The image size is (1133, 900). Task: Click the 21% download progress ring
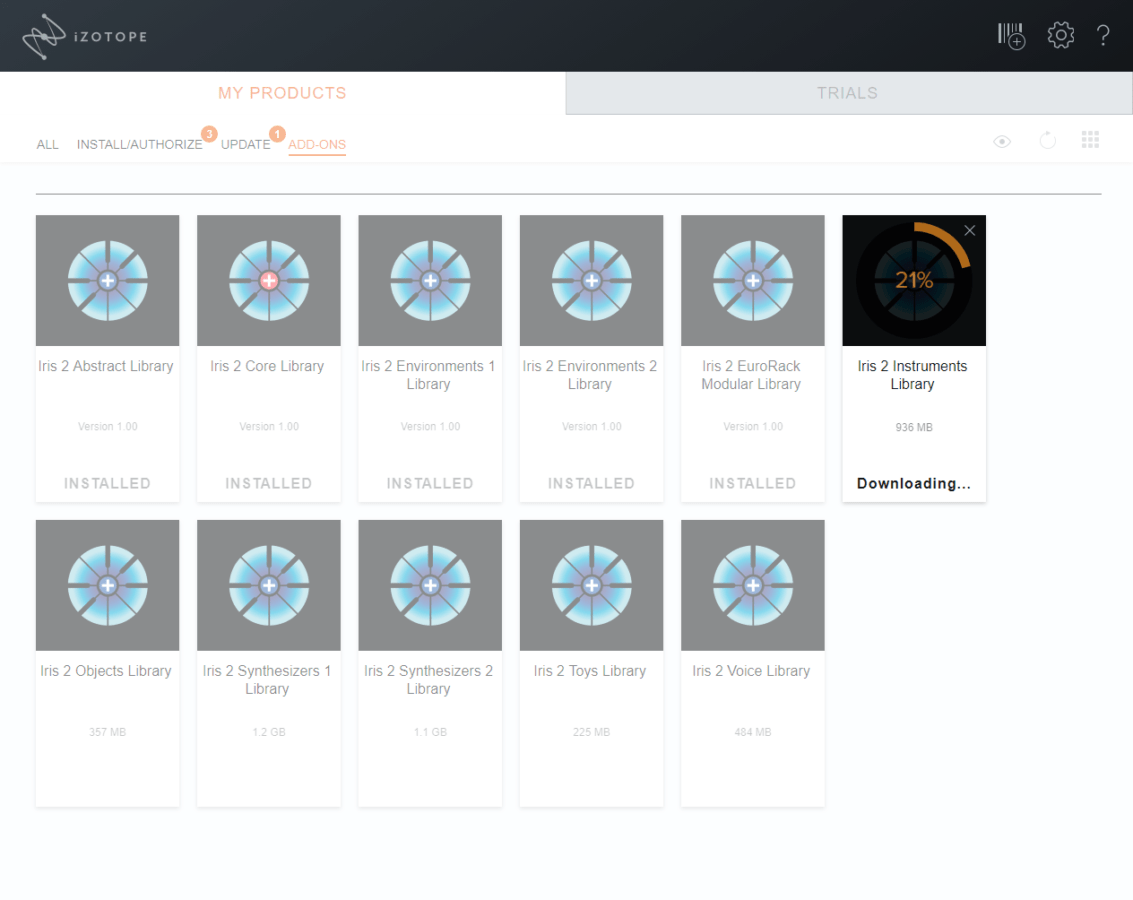[914, 281]
